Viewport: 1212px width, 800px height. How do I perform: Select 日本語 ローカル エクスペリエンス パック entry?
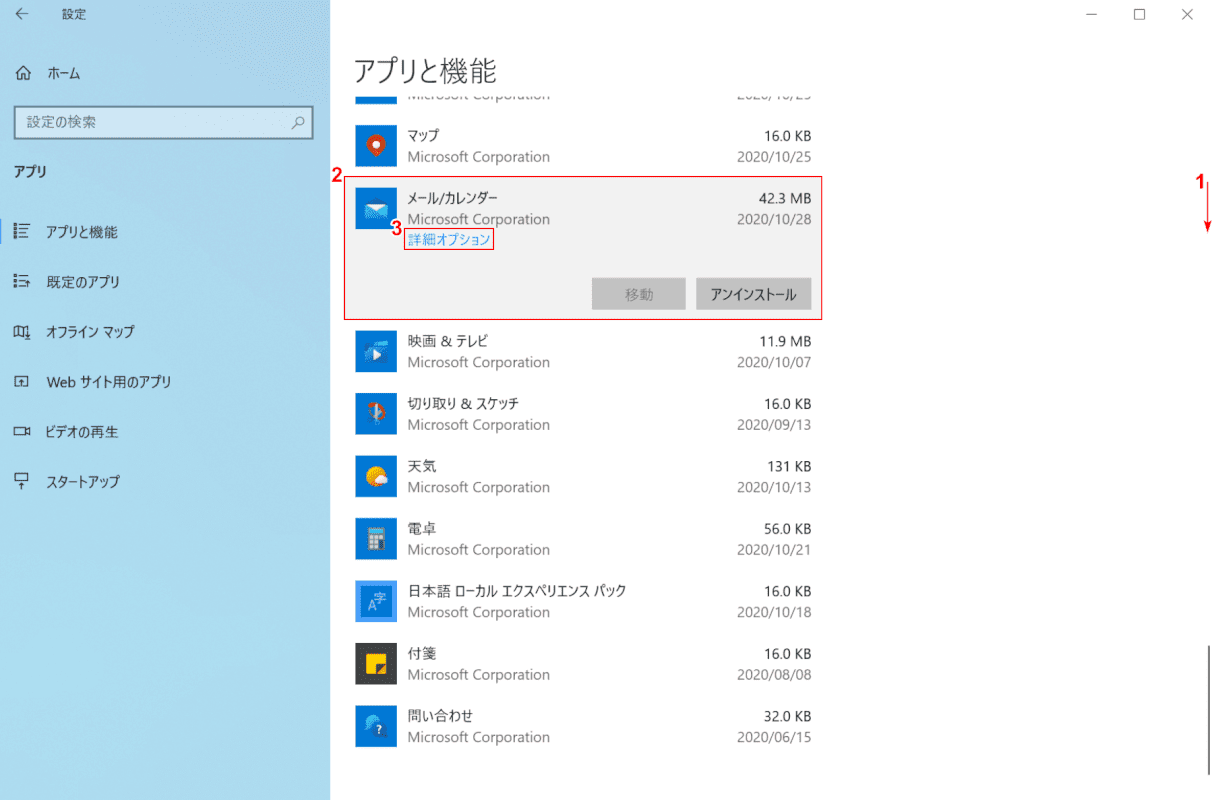point(583,601)
